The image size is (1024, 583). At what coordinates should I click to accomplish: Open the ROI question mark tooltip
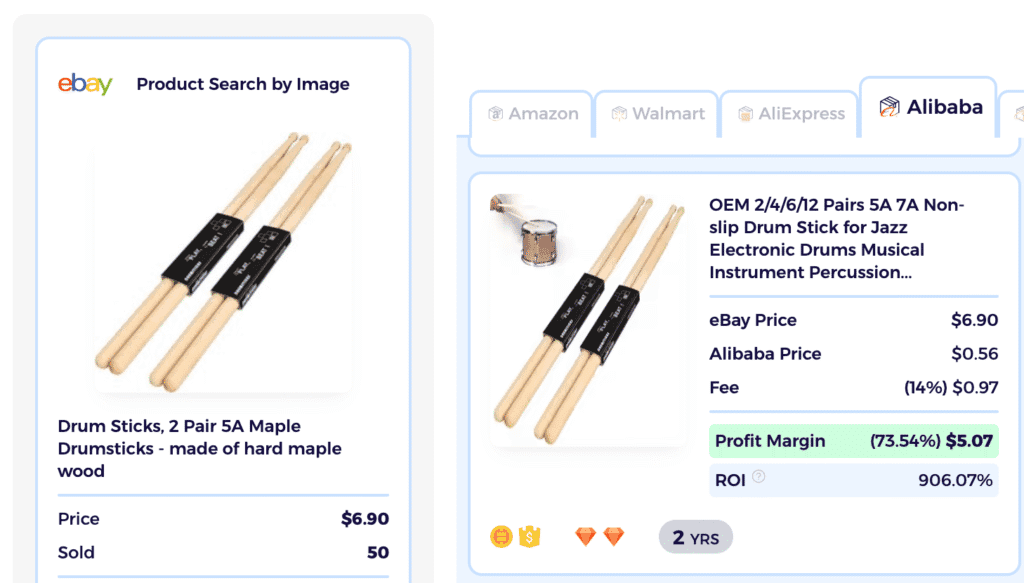[x=757, y=479]
